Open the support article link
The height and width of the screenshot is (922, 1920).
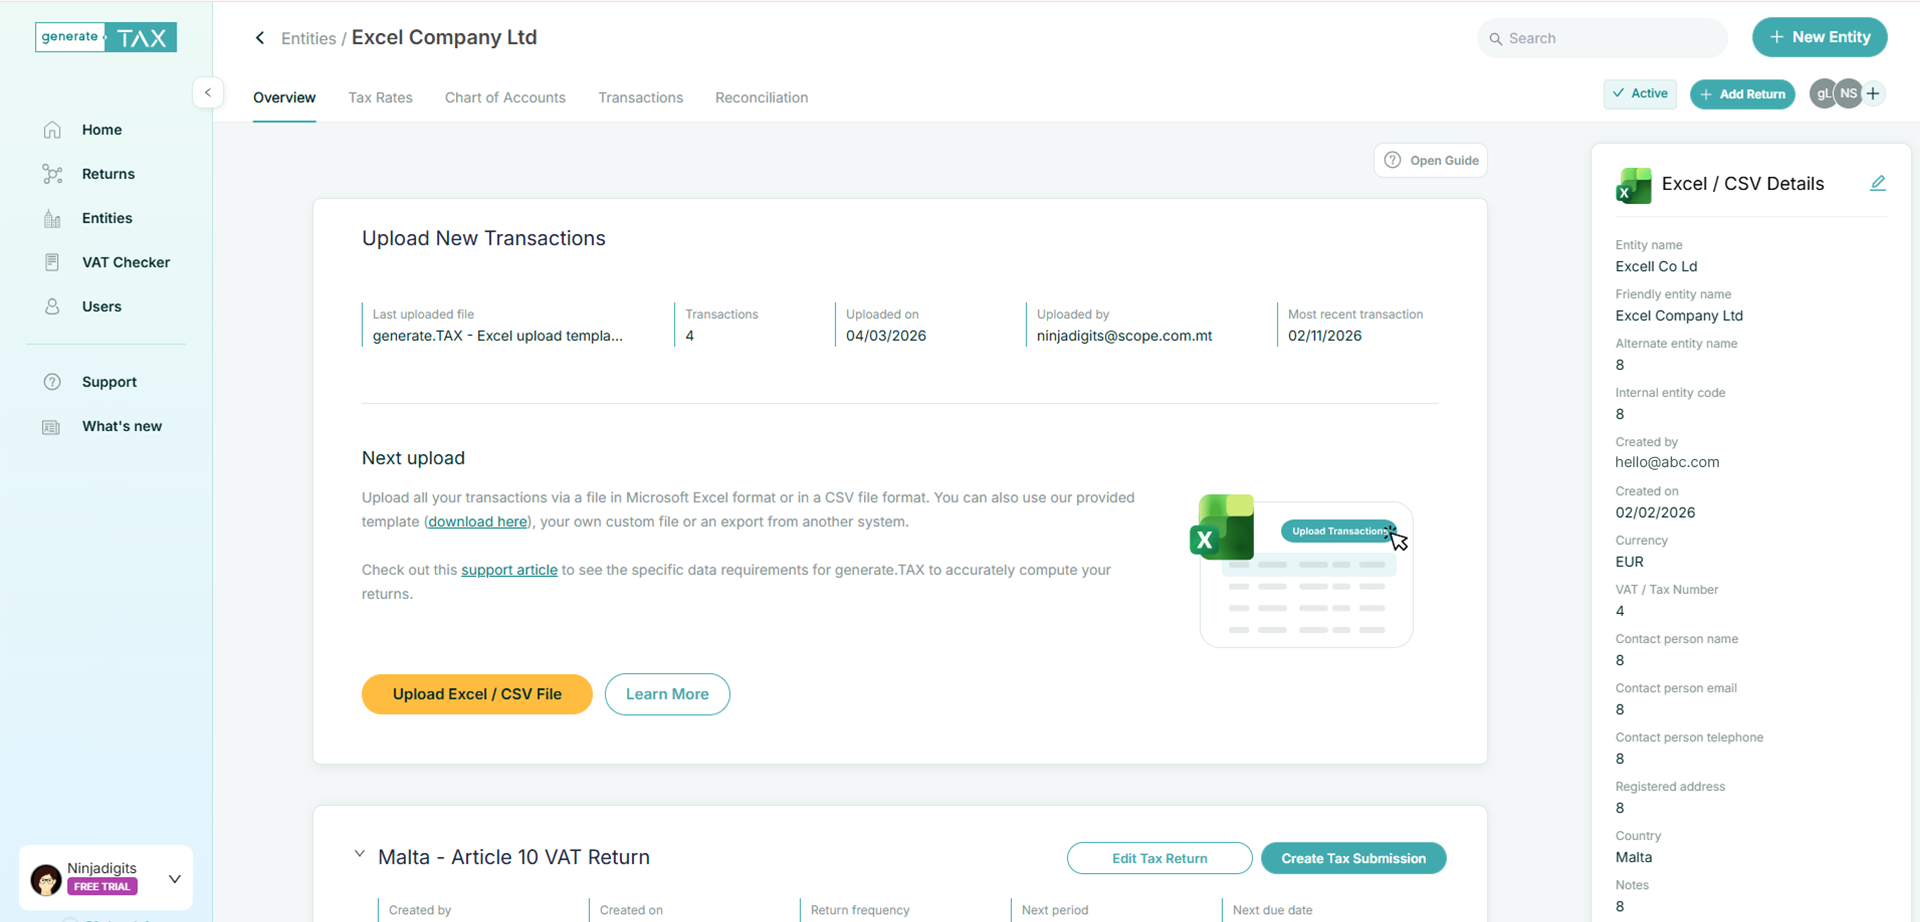click(509, 570)
